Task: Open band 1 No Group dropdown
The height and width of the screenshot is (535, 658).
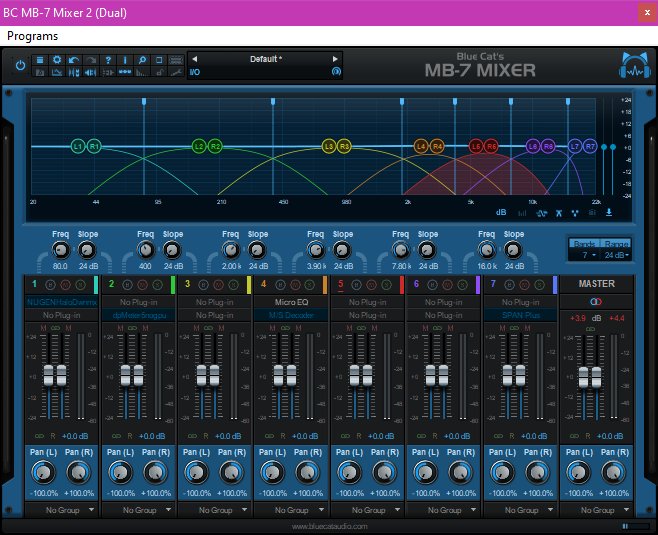Action: [62, 510]
